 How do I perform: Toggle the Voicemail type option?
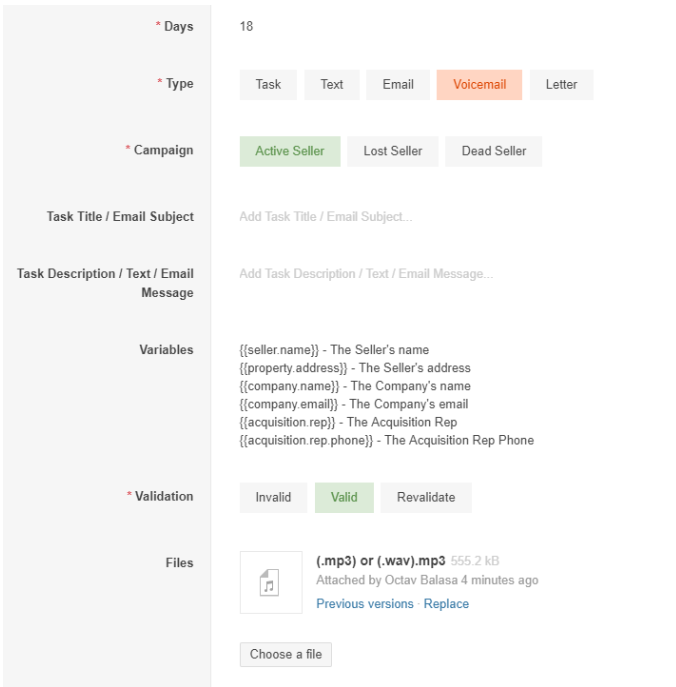click(479, 85)
